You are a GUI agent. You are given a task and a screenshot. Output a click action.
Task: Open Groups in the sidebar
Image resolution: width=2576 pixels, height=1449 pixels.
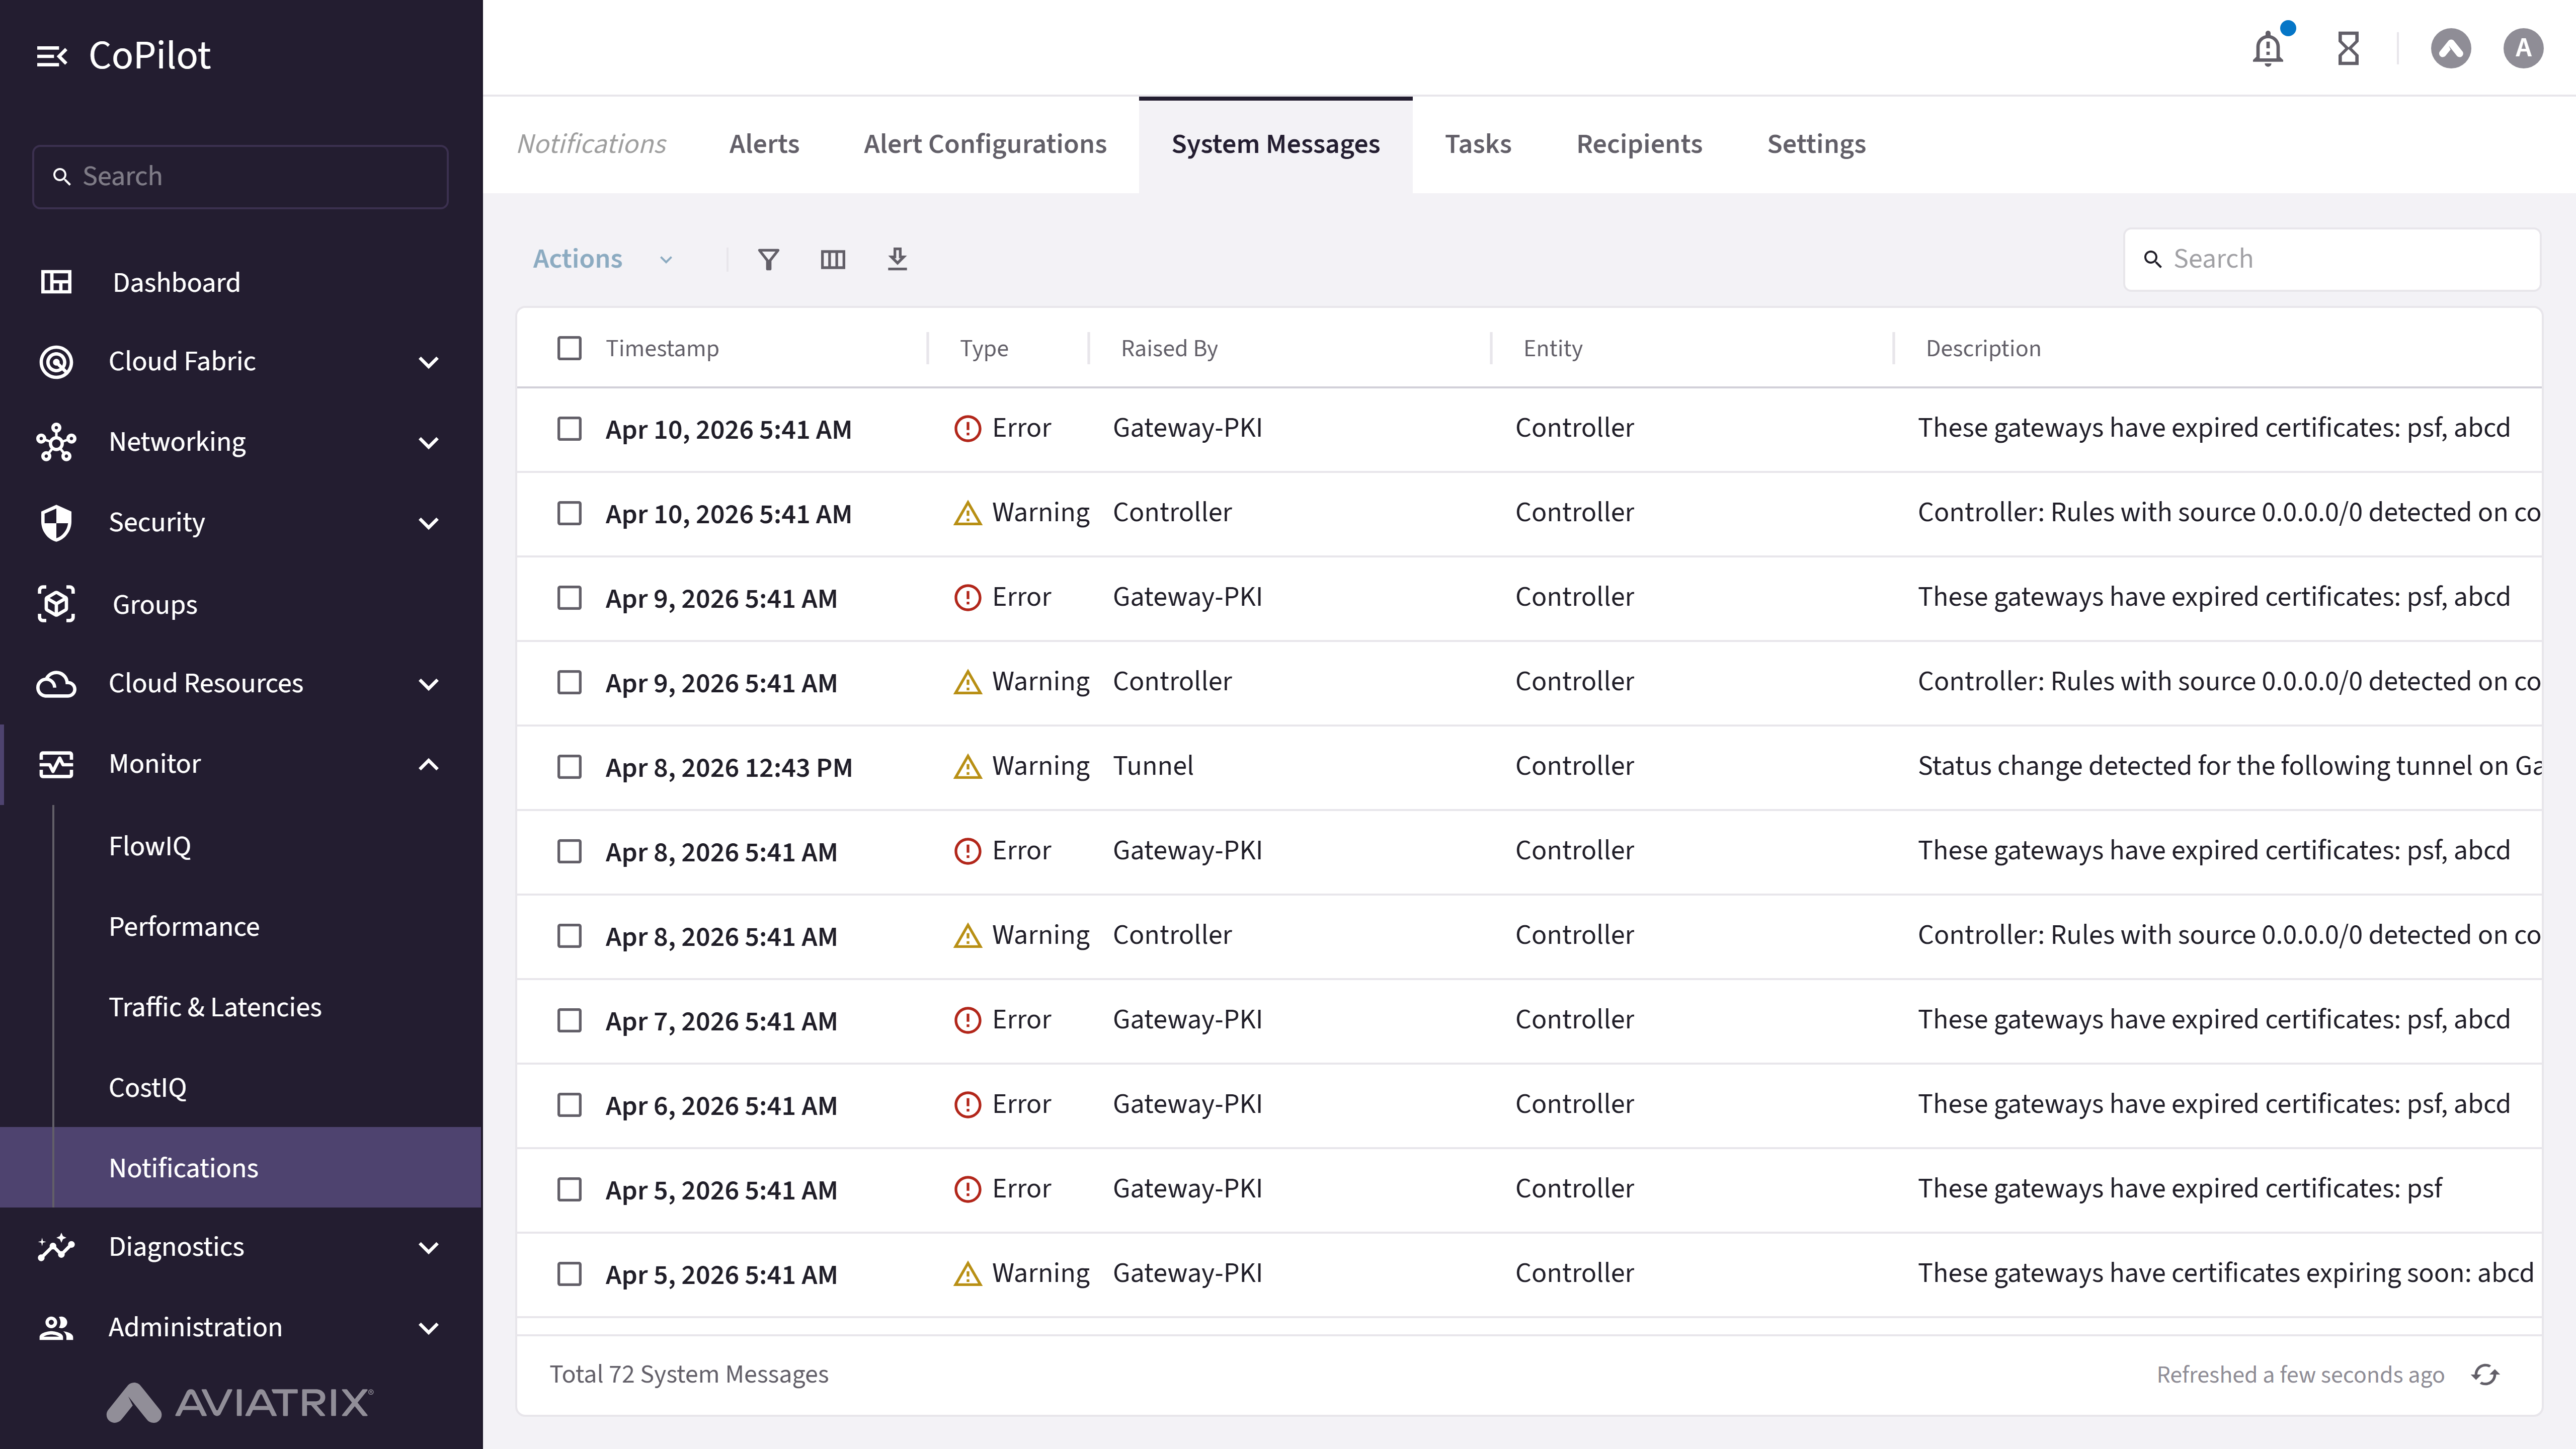[154, 604]
